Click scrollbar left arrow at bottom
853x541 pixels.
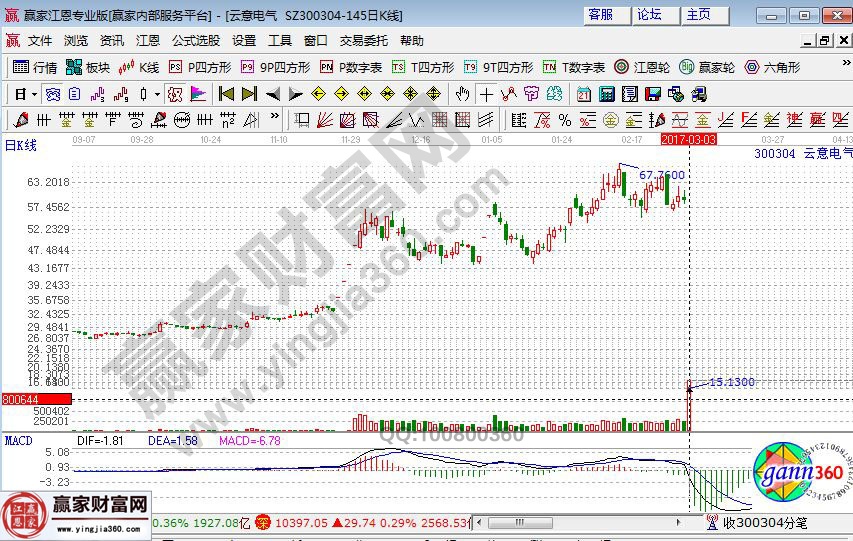479,522
